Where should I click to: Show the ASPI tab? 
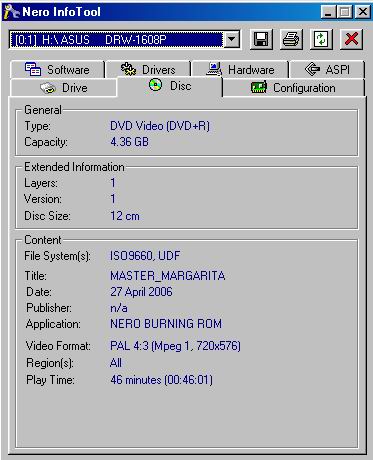[x=327, y=70]
